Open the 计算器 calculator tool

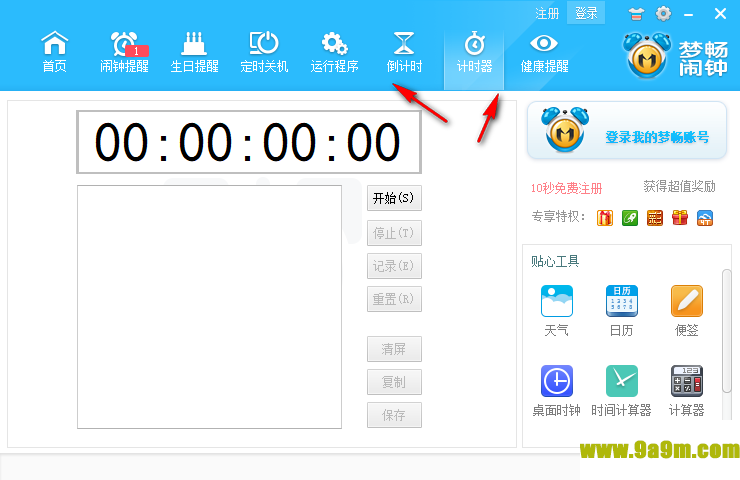687,390
